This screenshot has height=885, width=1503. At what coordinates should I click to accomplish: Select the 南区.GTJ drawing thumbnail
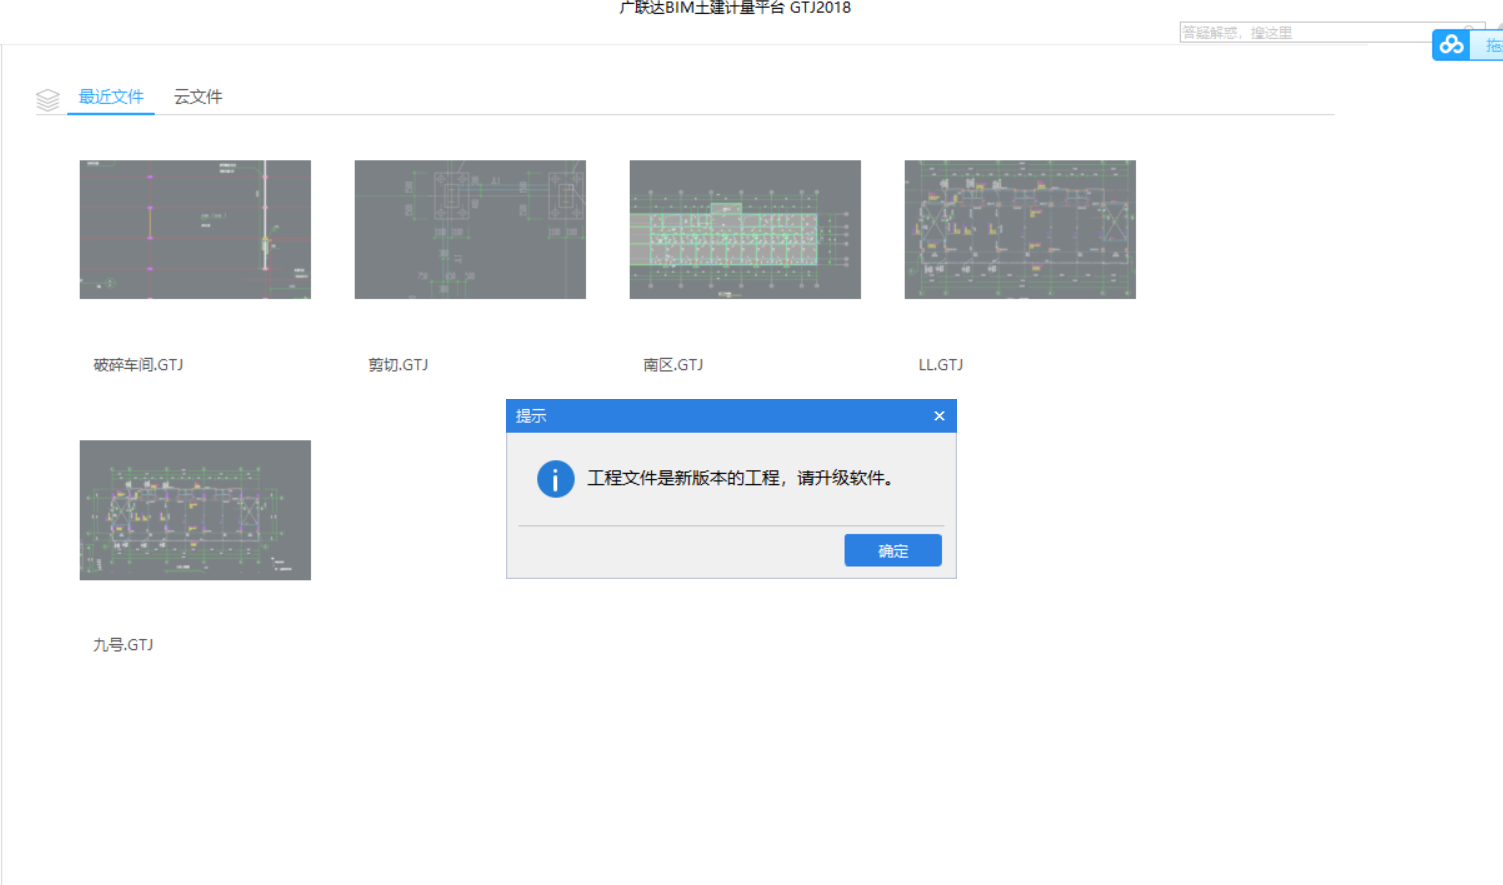pos(745,229)
